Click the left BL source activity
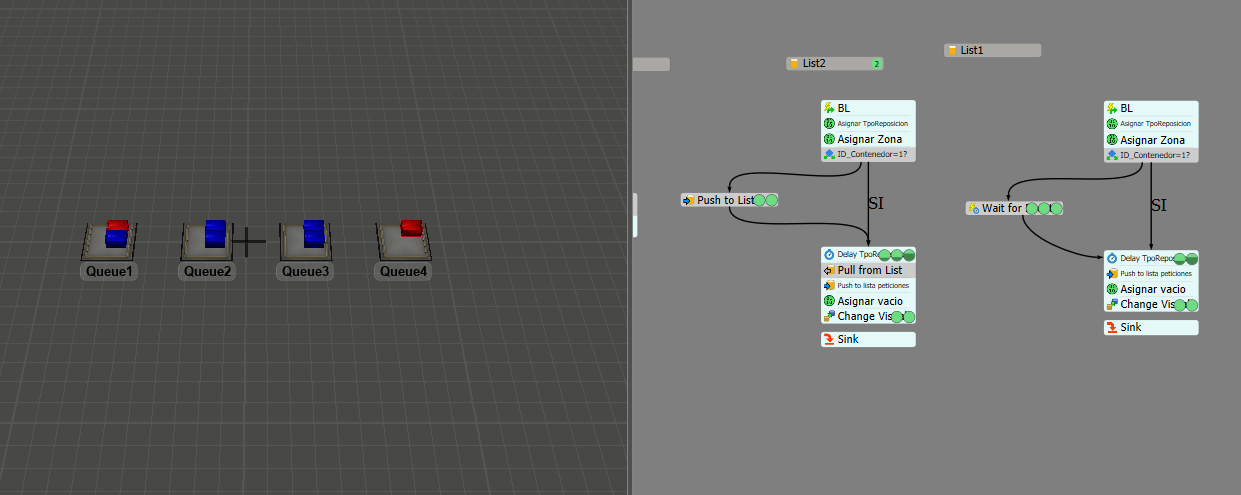Screen dimensions: 1241x495 click(868, 108)
